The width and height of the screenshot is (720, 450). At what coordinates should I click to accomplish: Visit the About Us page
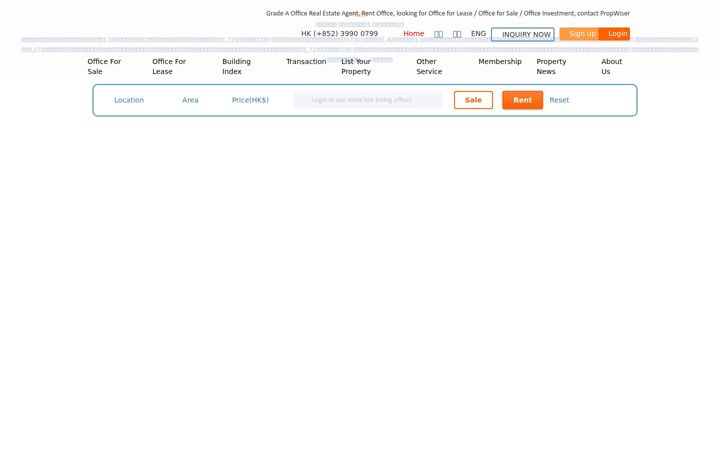click(x=612, y=66)
